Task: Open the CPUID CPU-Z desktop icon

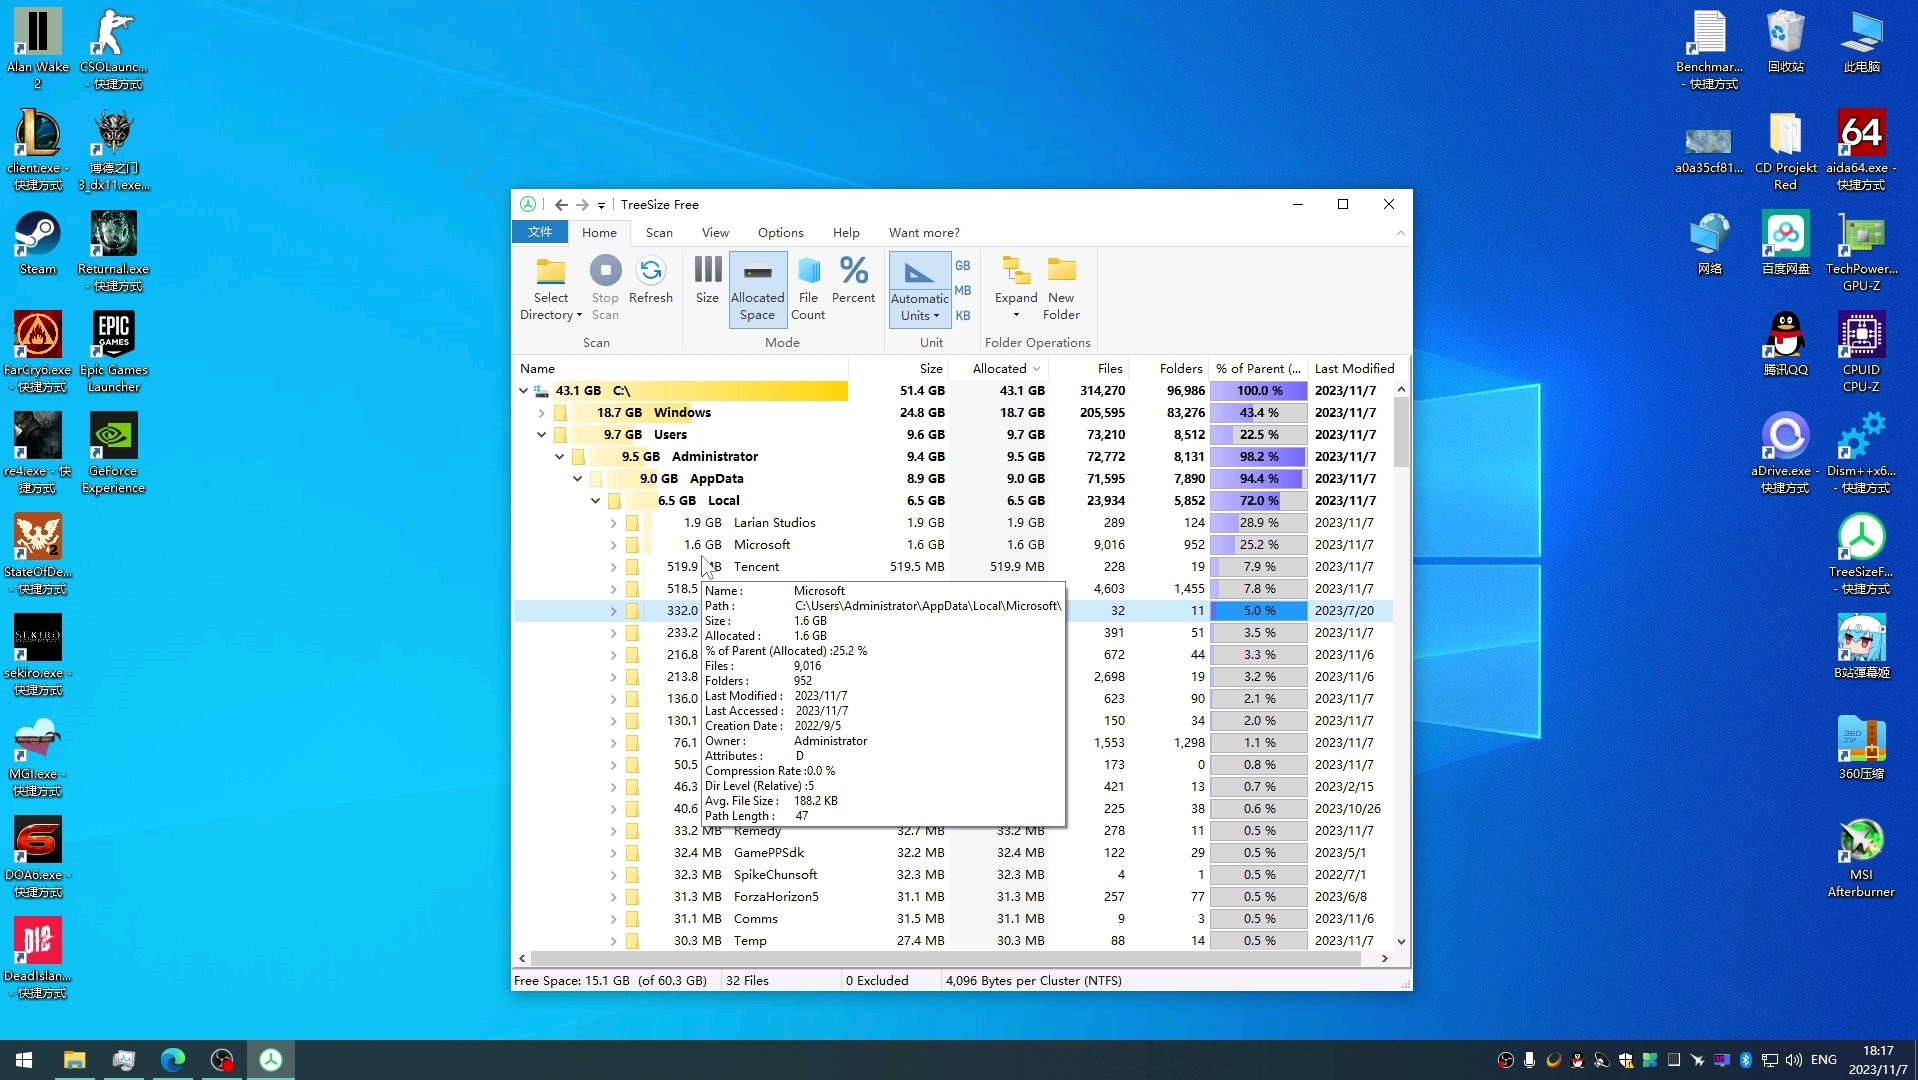Action: coord(1861,352)
